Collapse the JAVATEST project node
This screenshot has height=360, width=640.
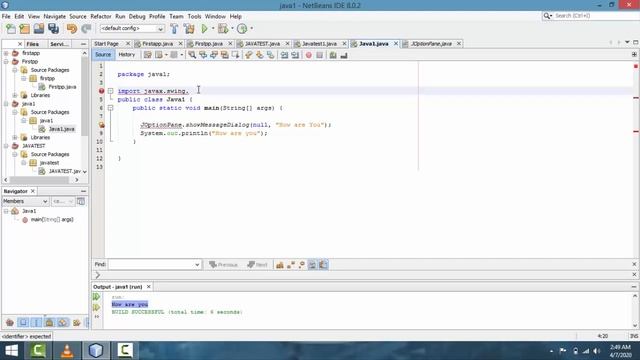pyautogui.click(x=6, y=146)
